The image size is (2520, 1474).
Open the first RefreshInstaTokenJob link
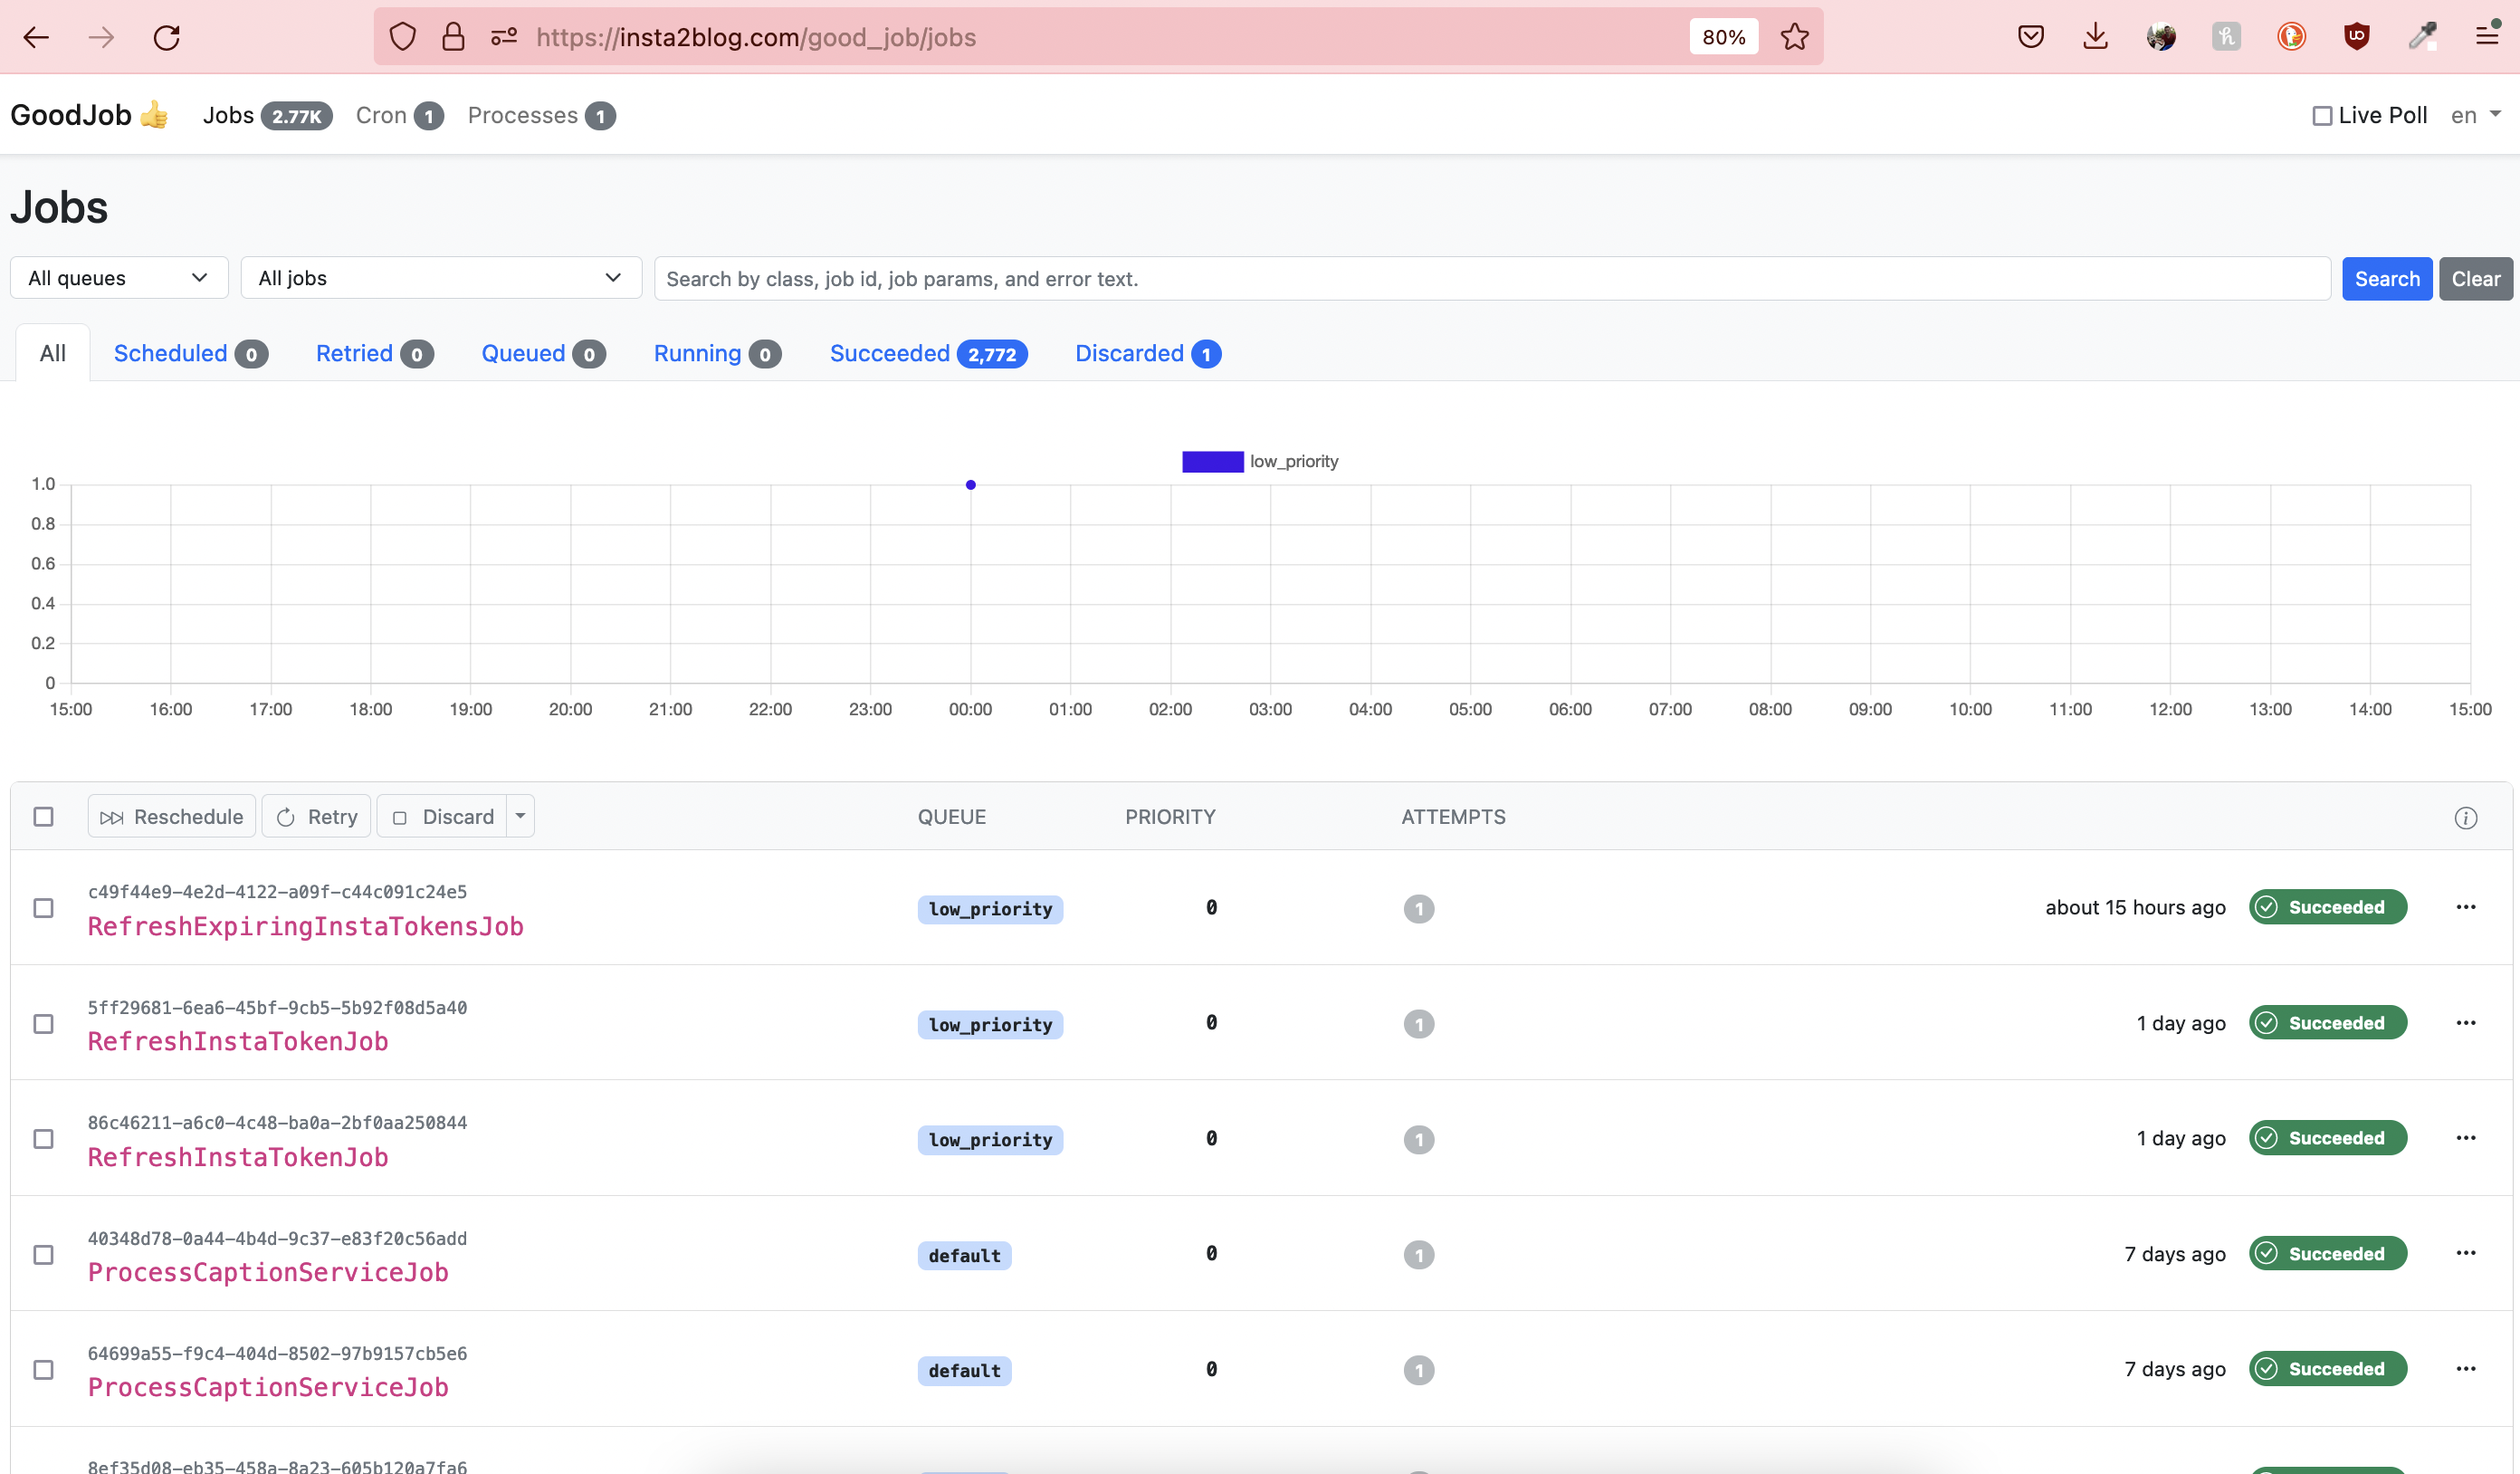tap(237, 1041)
